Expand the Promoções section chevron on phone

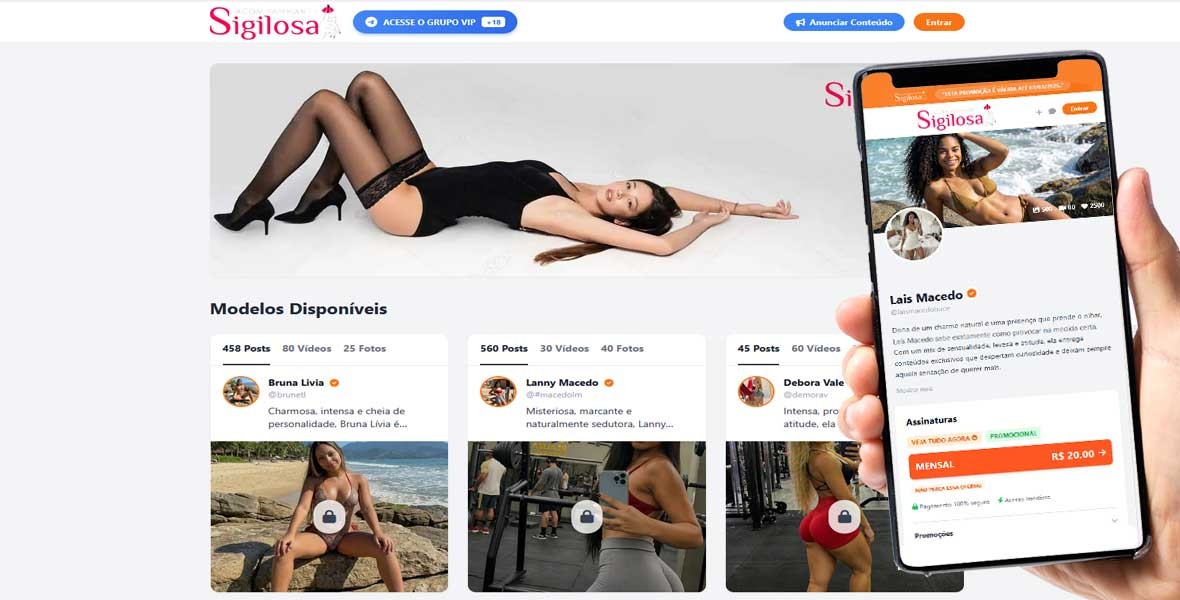coord(1115,520)
